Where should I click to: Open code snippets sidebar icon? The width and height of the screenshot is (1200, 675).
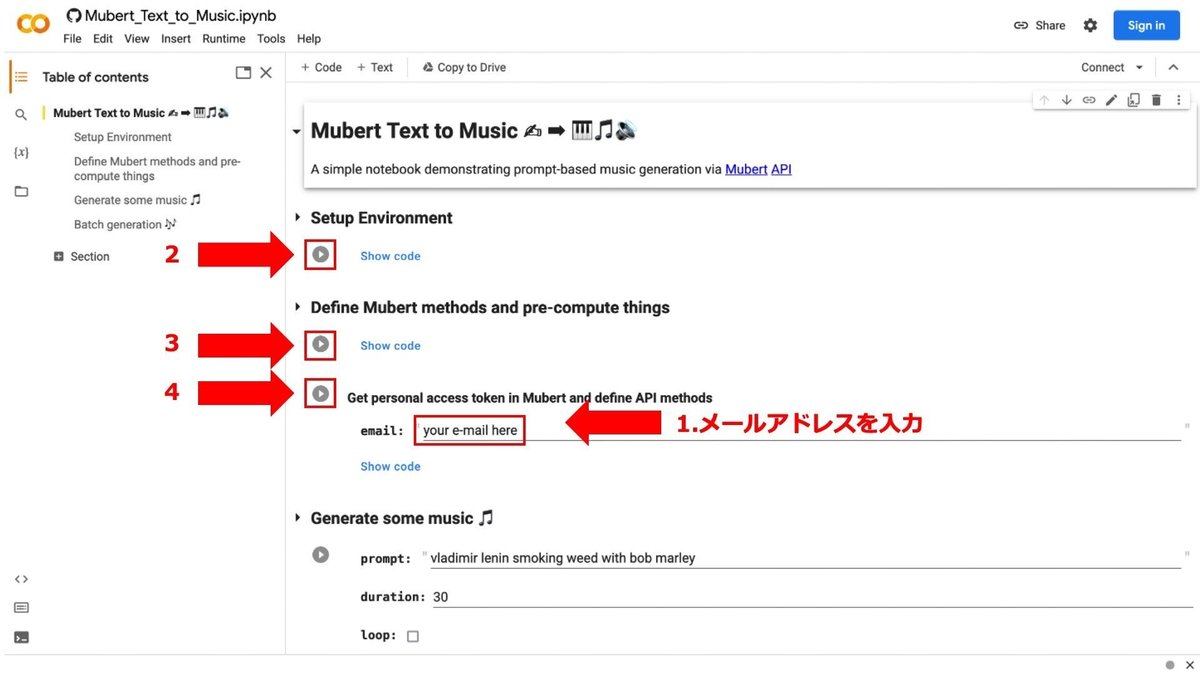pyautogui.click(x=21, y=579)
